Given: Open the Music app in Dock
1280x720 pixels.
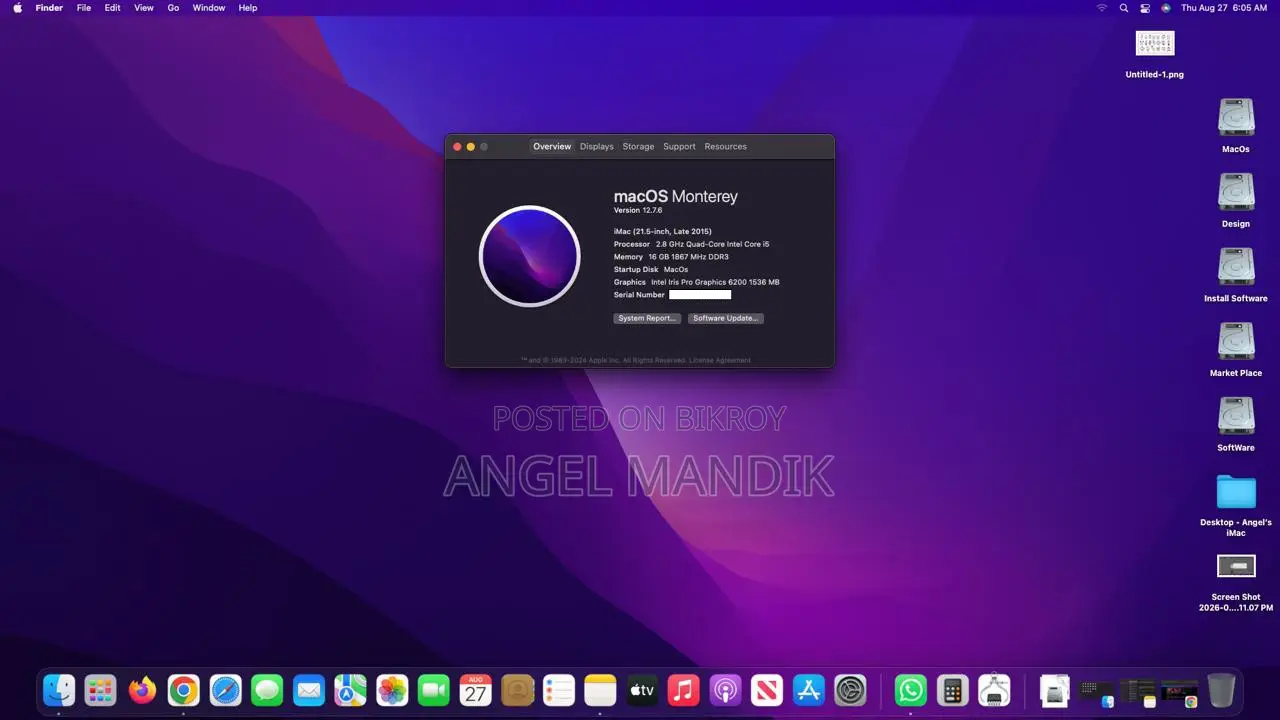Looking at the screenshot, I should pos(683,690).
